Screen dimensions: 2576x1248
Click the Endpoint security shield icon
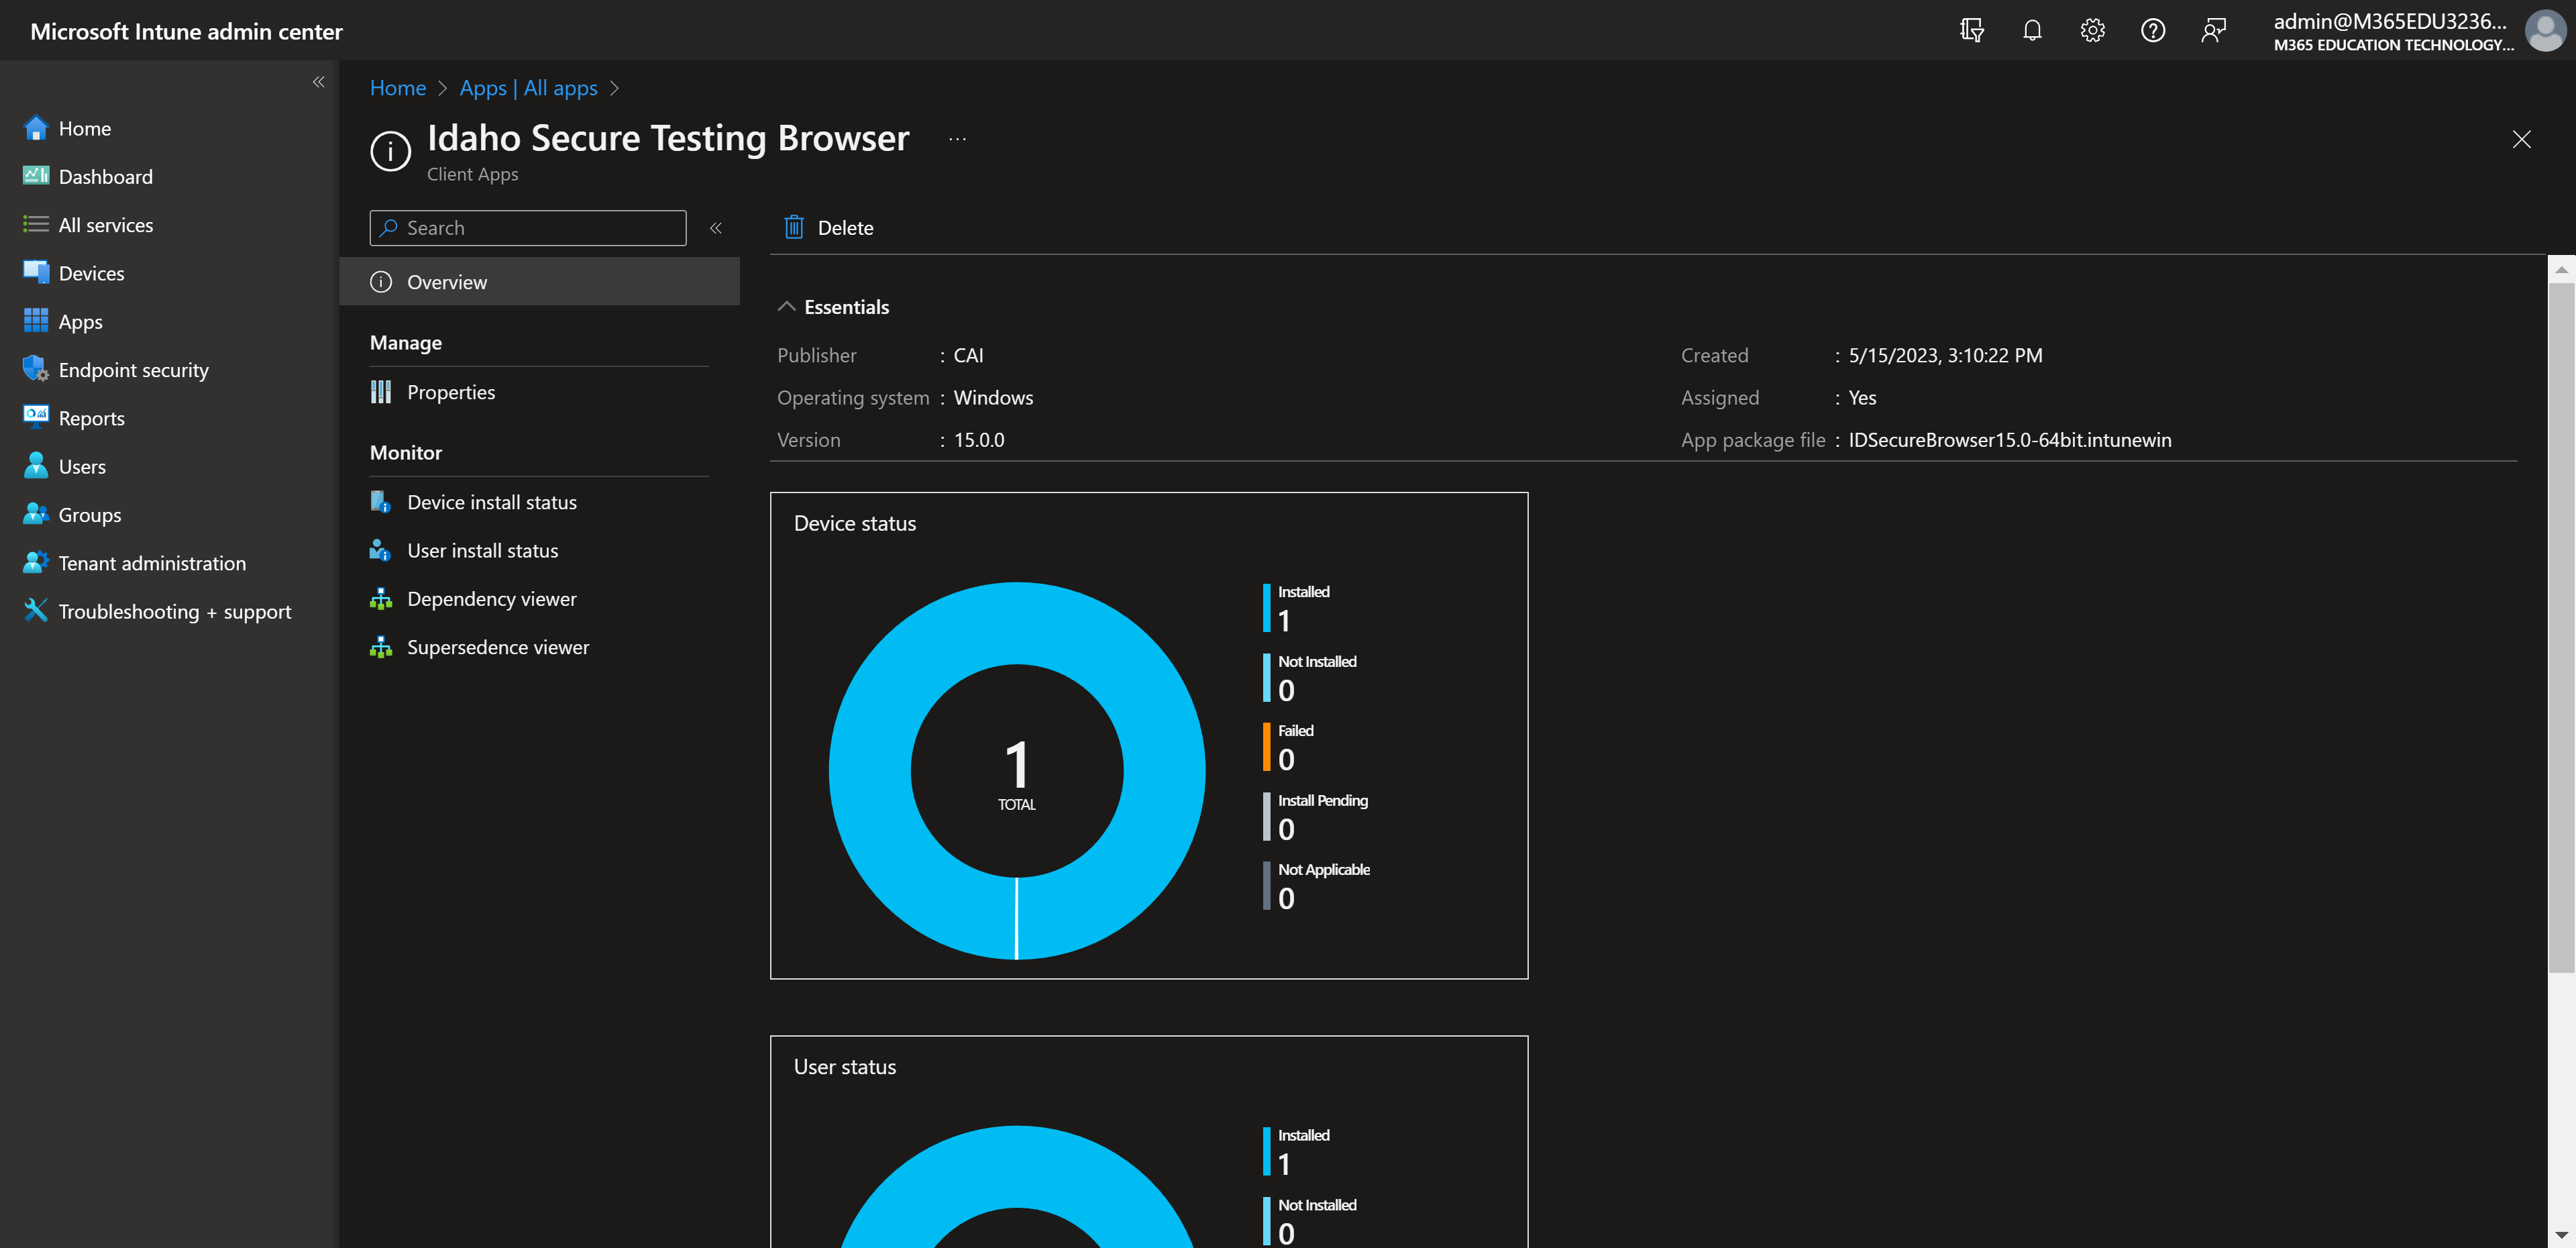click(36, 369)
